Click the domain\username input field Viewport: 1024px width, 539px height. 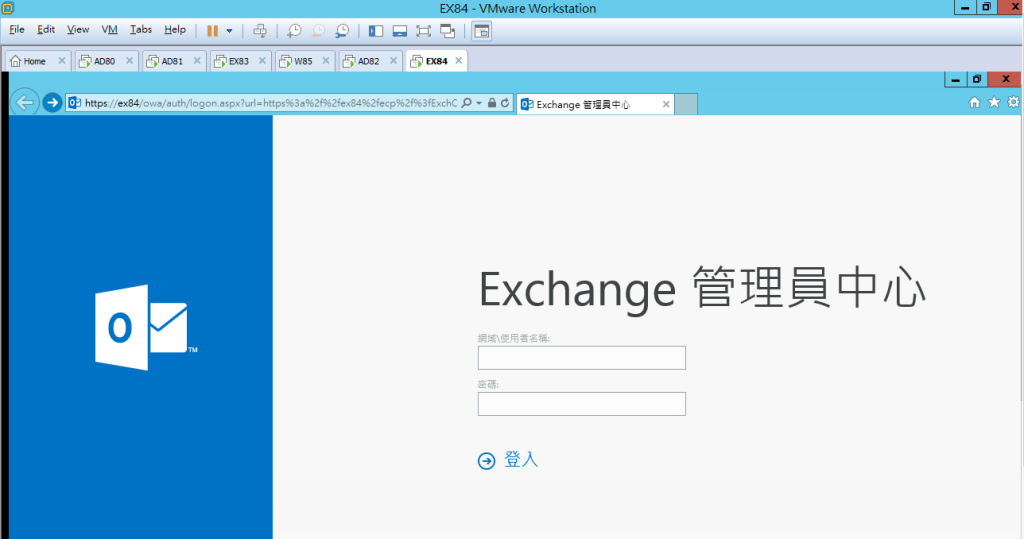(x=581, y=358)
